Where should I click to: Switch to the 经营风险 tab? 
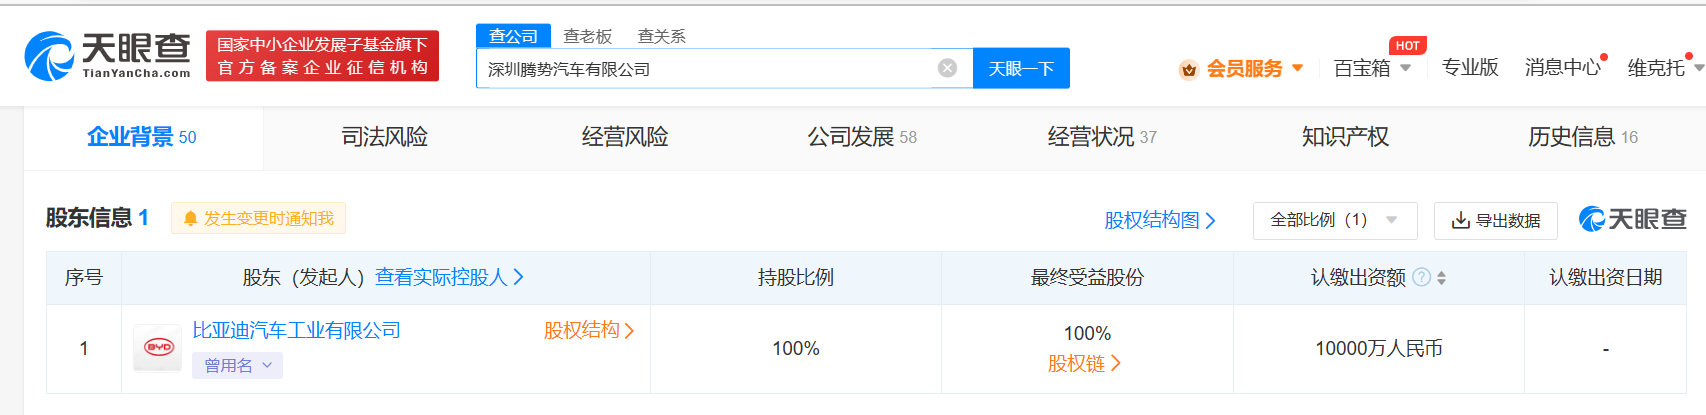[625, 137]
